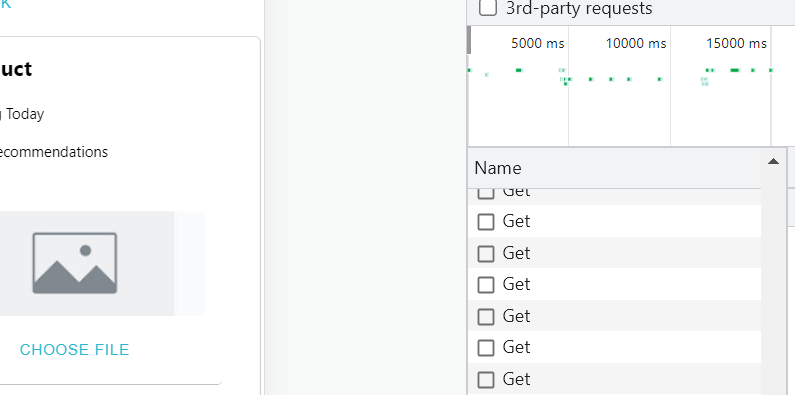
Task: Click the image placeholder icon
Action: 75,263
